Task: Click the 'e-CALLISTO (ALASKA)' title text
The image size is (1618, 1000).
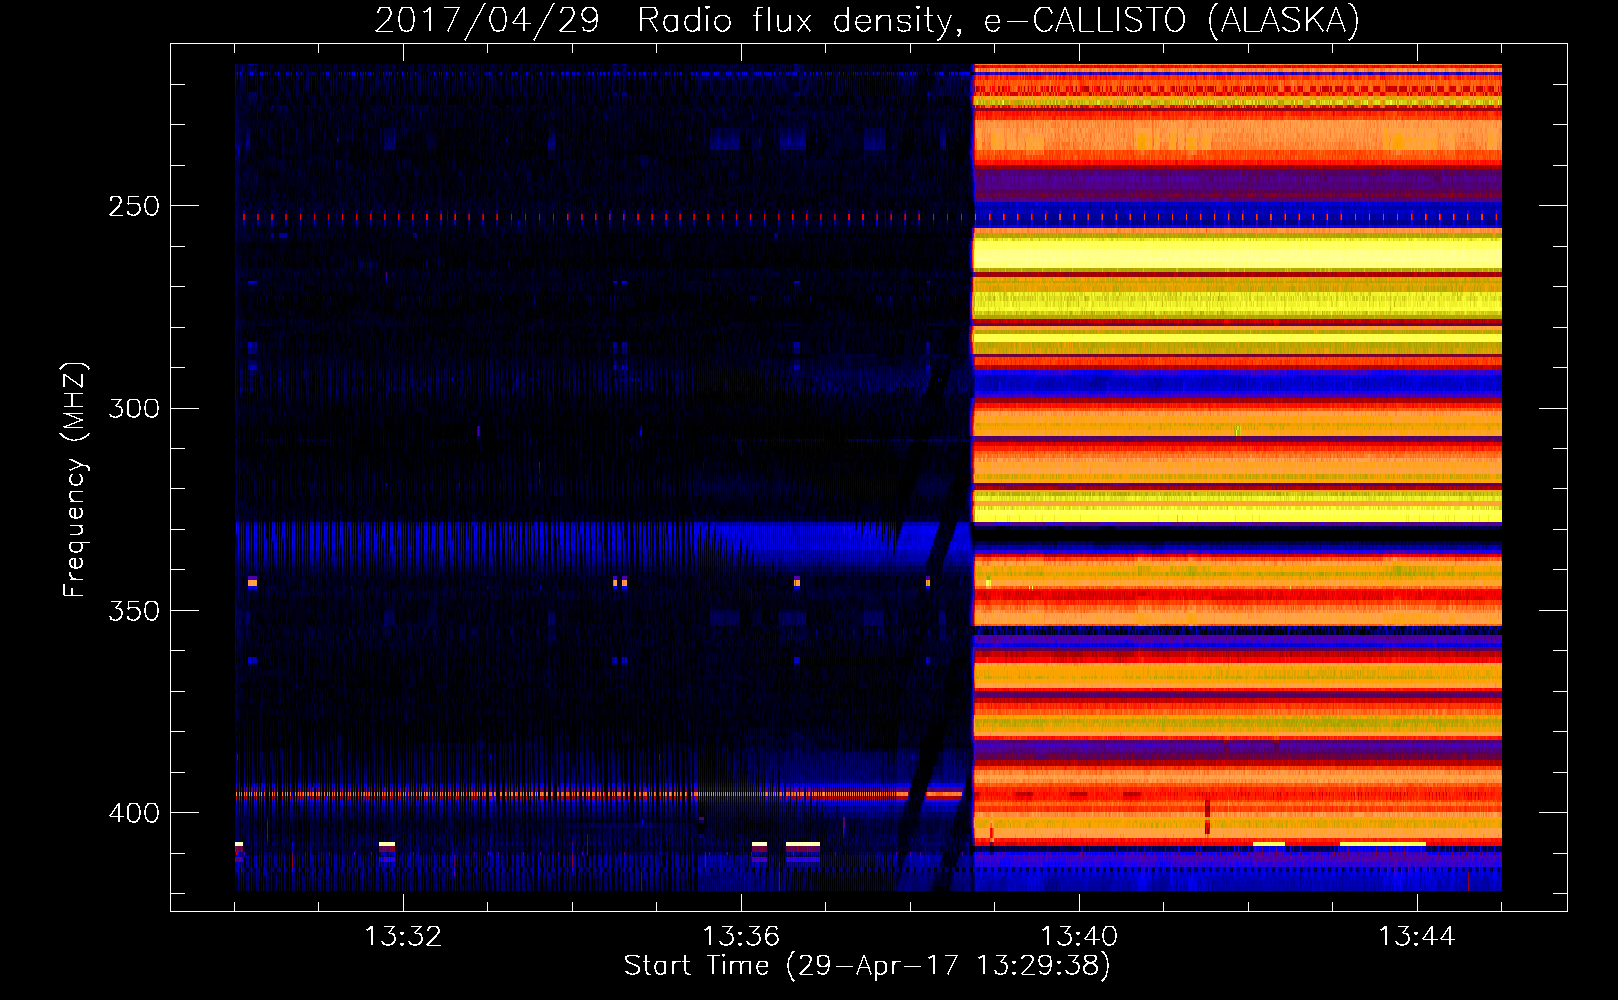Action: point(1172,21)
